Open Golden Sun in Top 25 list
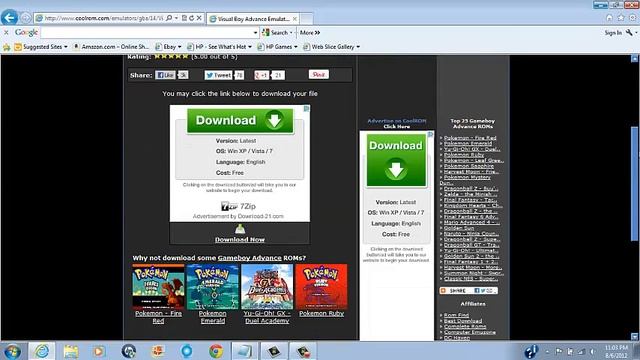The image size is (640, 360). click(x=459, y=228)
